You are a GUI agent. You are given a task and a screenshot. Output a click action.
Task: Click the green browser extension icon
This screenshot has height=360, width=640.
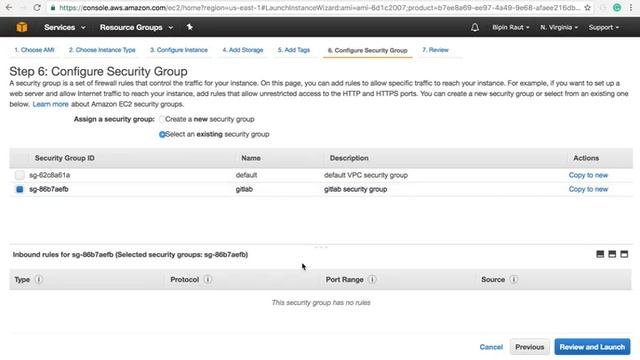click(617, 7)
